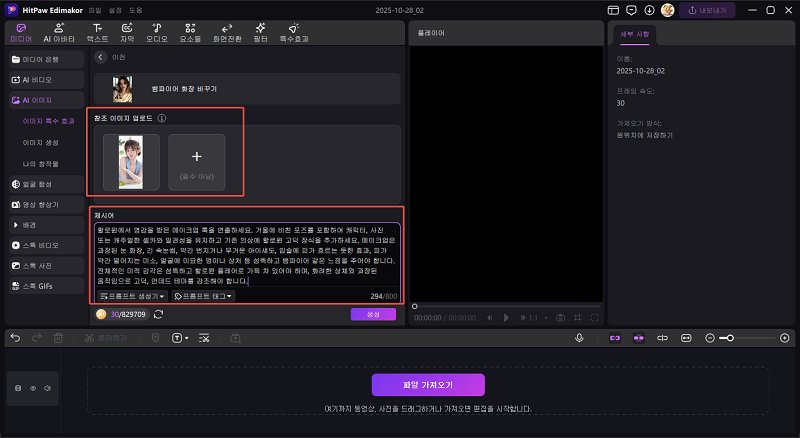Image resolution: width=800 pixels, height=438 pixels.
Task: Open the 파일 menu
Action: [95, 10]
